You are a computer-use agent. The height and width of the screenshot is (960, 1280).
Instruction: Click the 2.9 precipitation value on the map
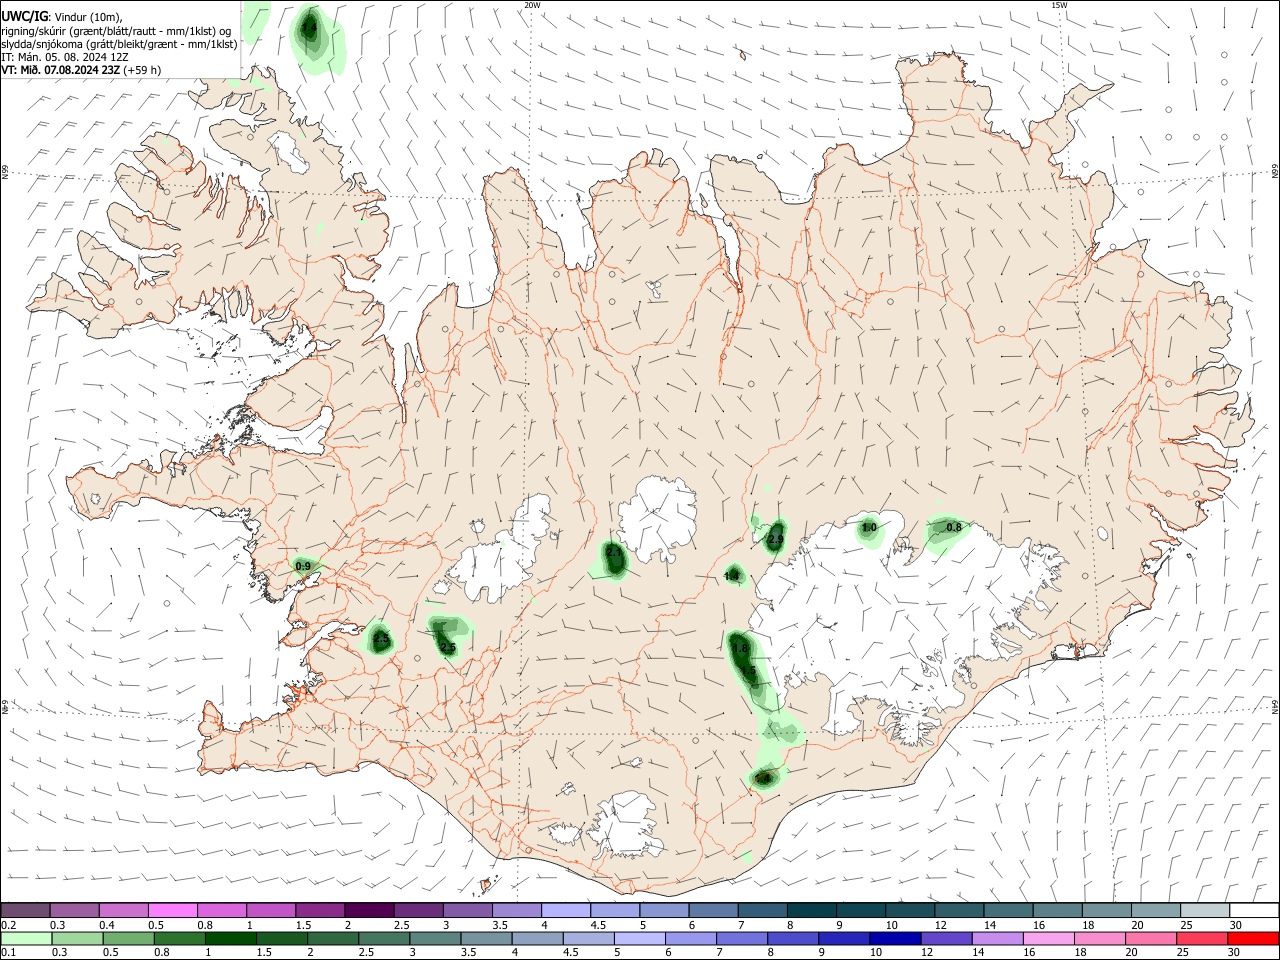(x=775, y=540)
